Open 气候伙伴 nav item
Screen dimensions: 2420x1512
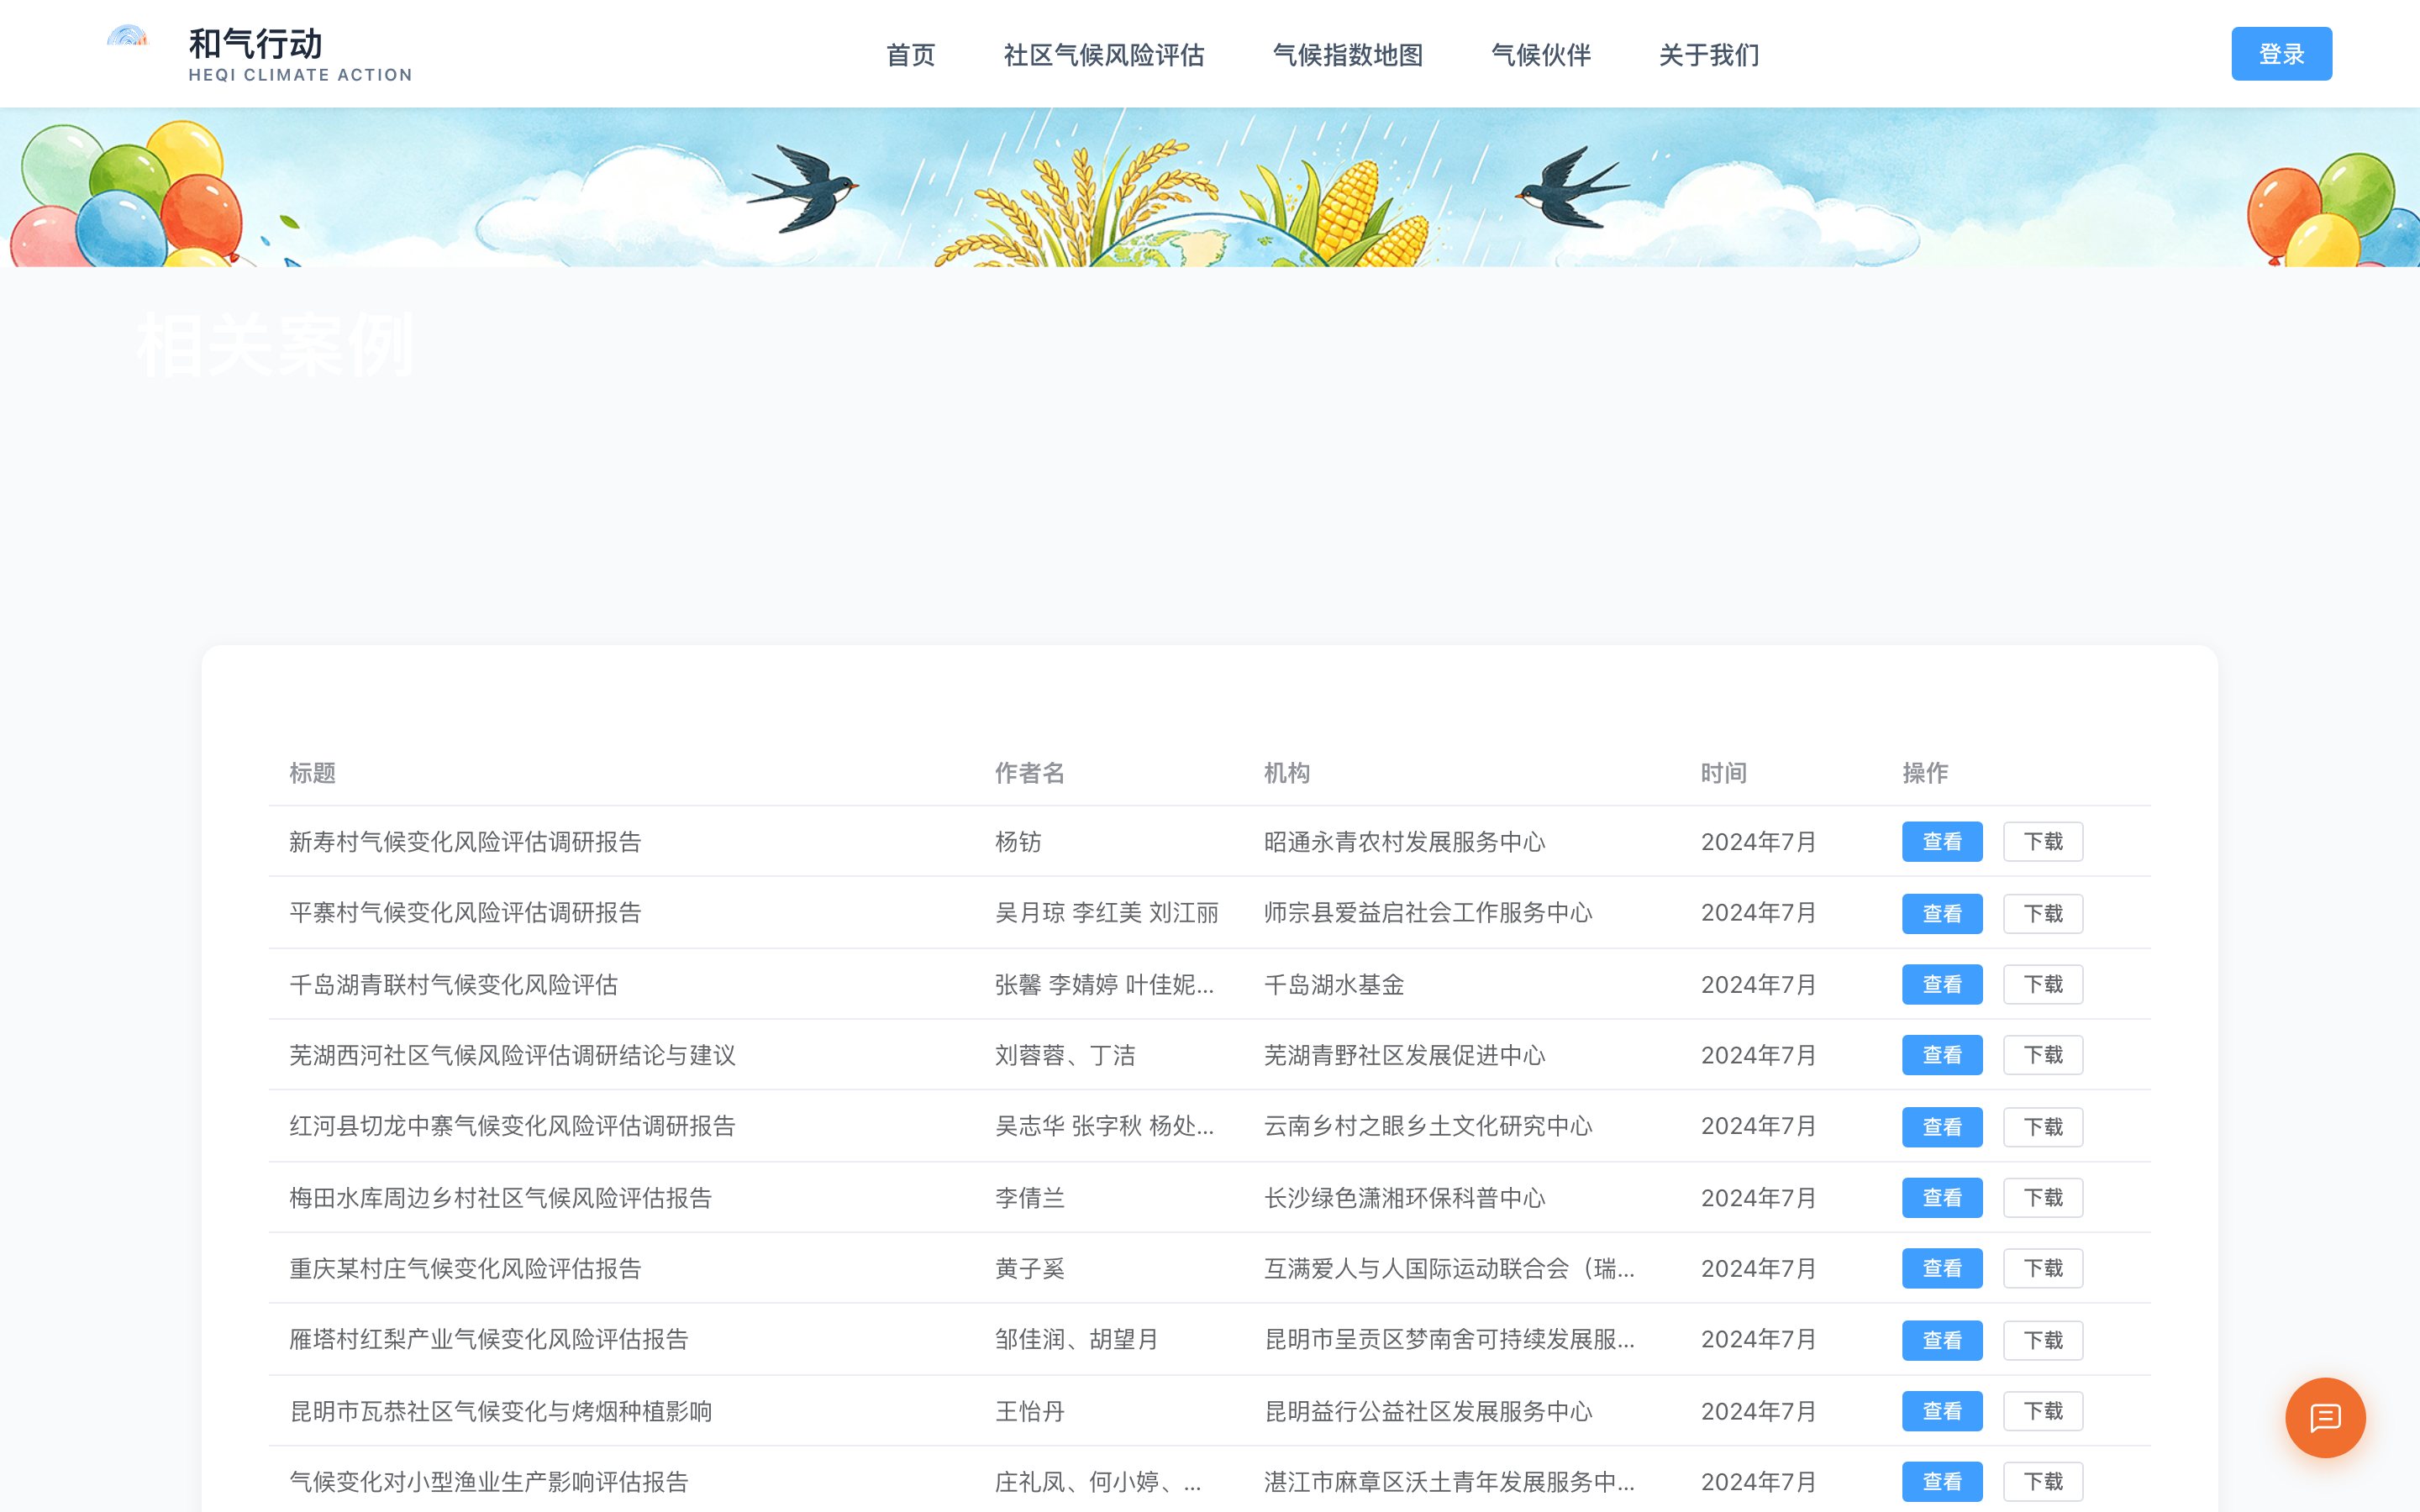1541,55
